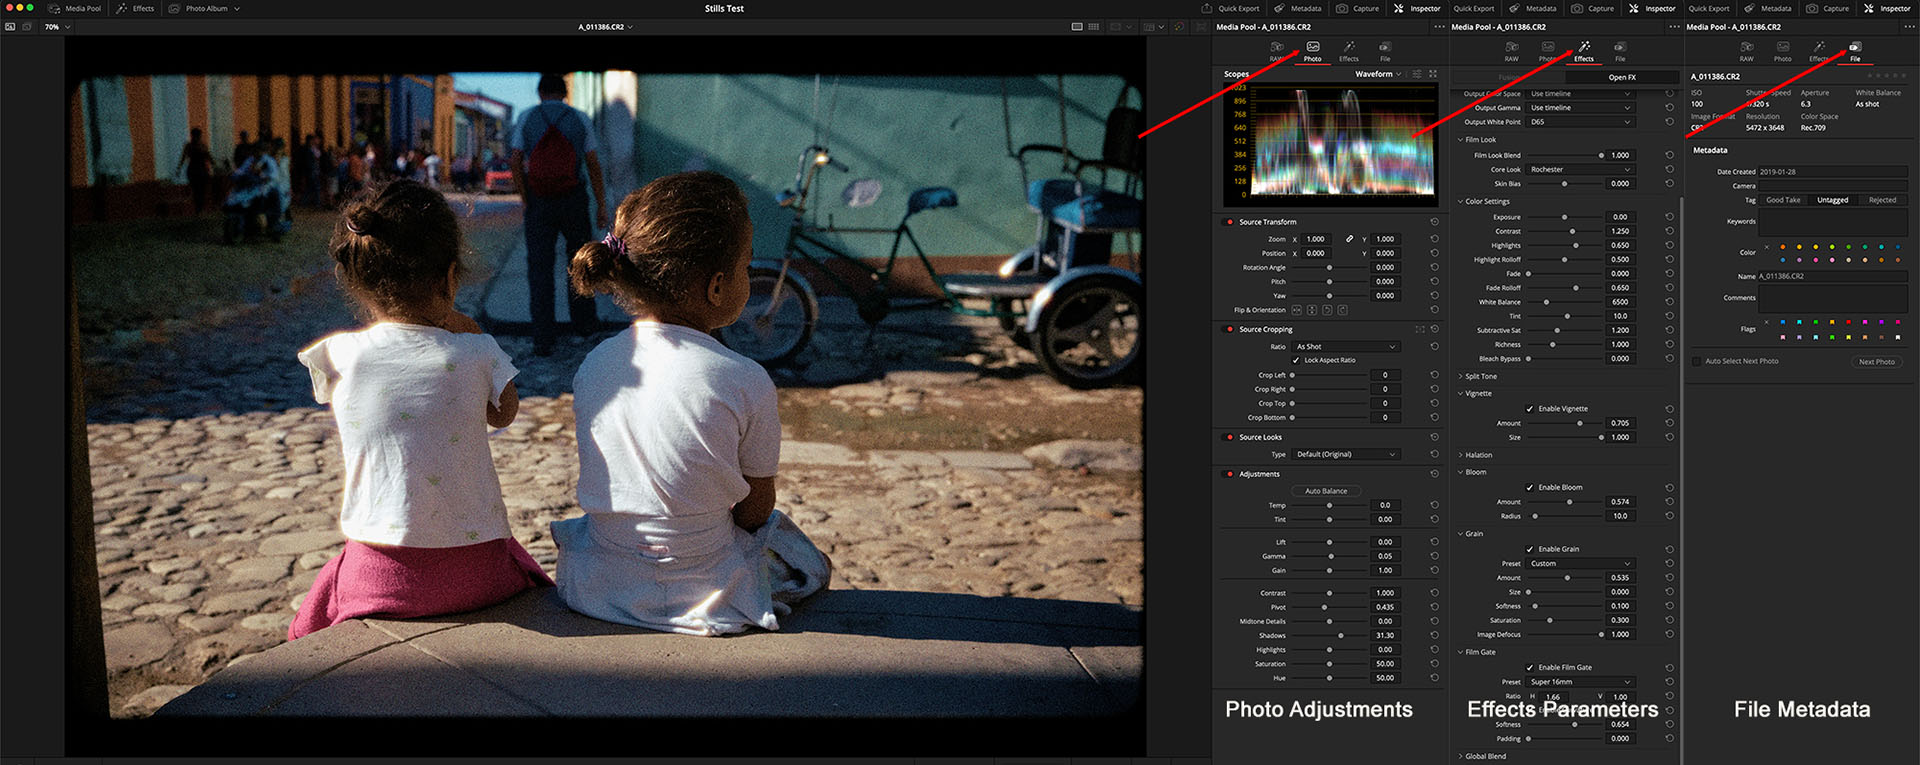
Task: Toggle Enable Bloom checkbox
Action: click(x=1530, y=487)
